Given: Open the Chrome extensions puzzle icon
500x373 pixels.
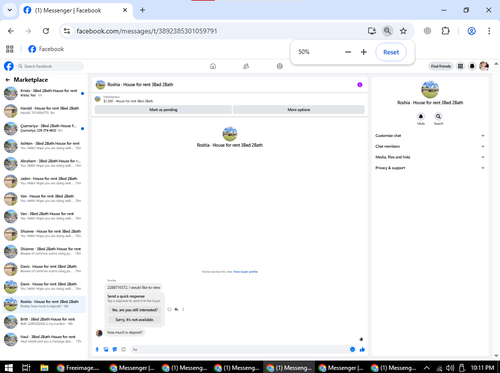Looking at the screenshot, I should pyautogui.click(x=445, y=31).
